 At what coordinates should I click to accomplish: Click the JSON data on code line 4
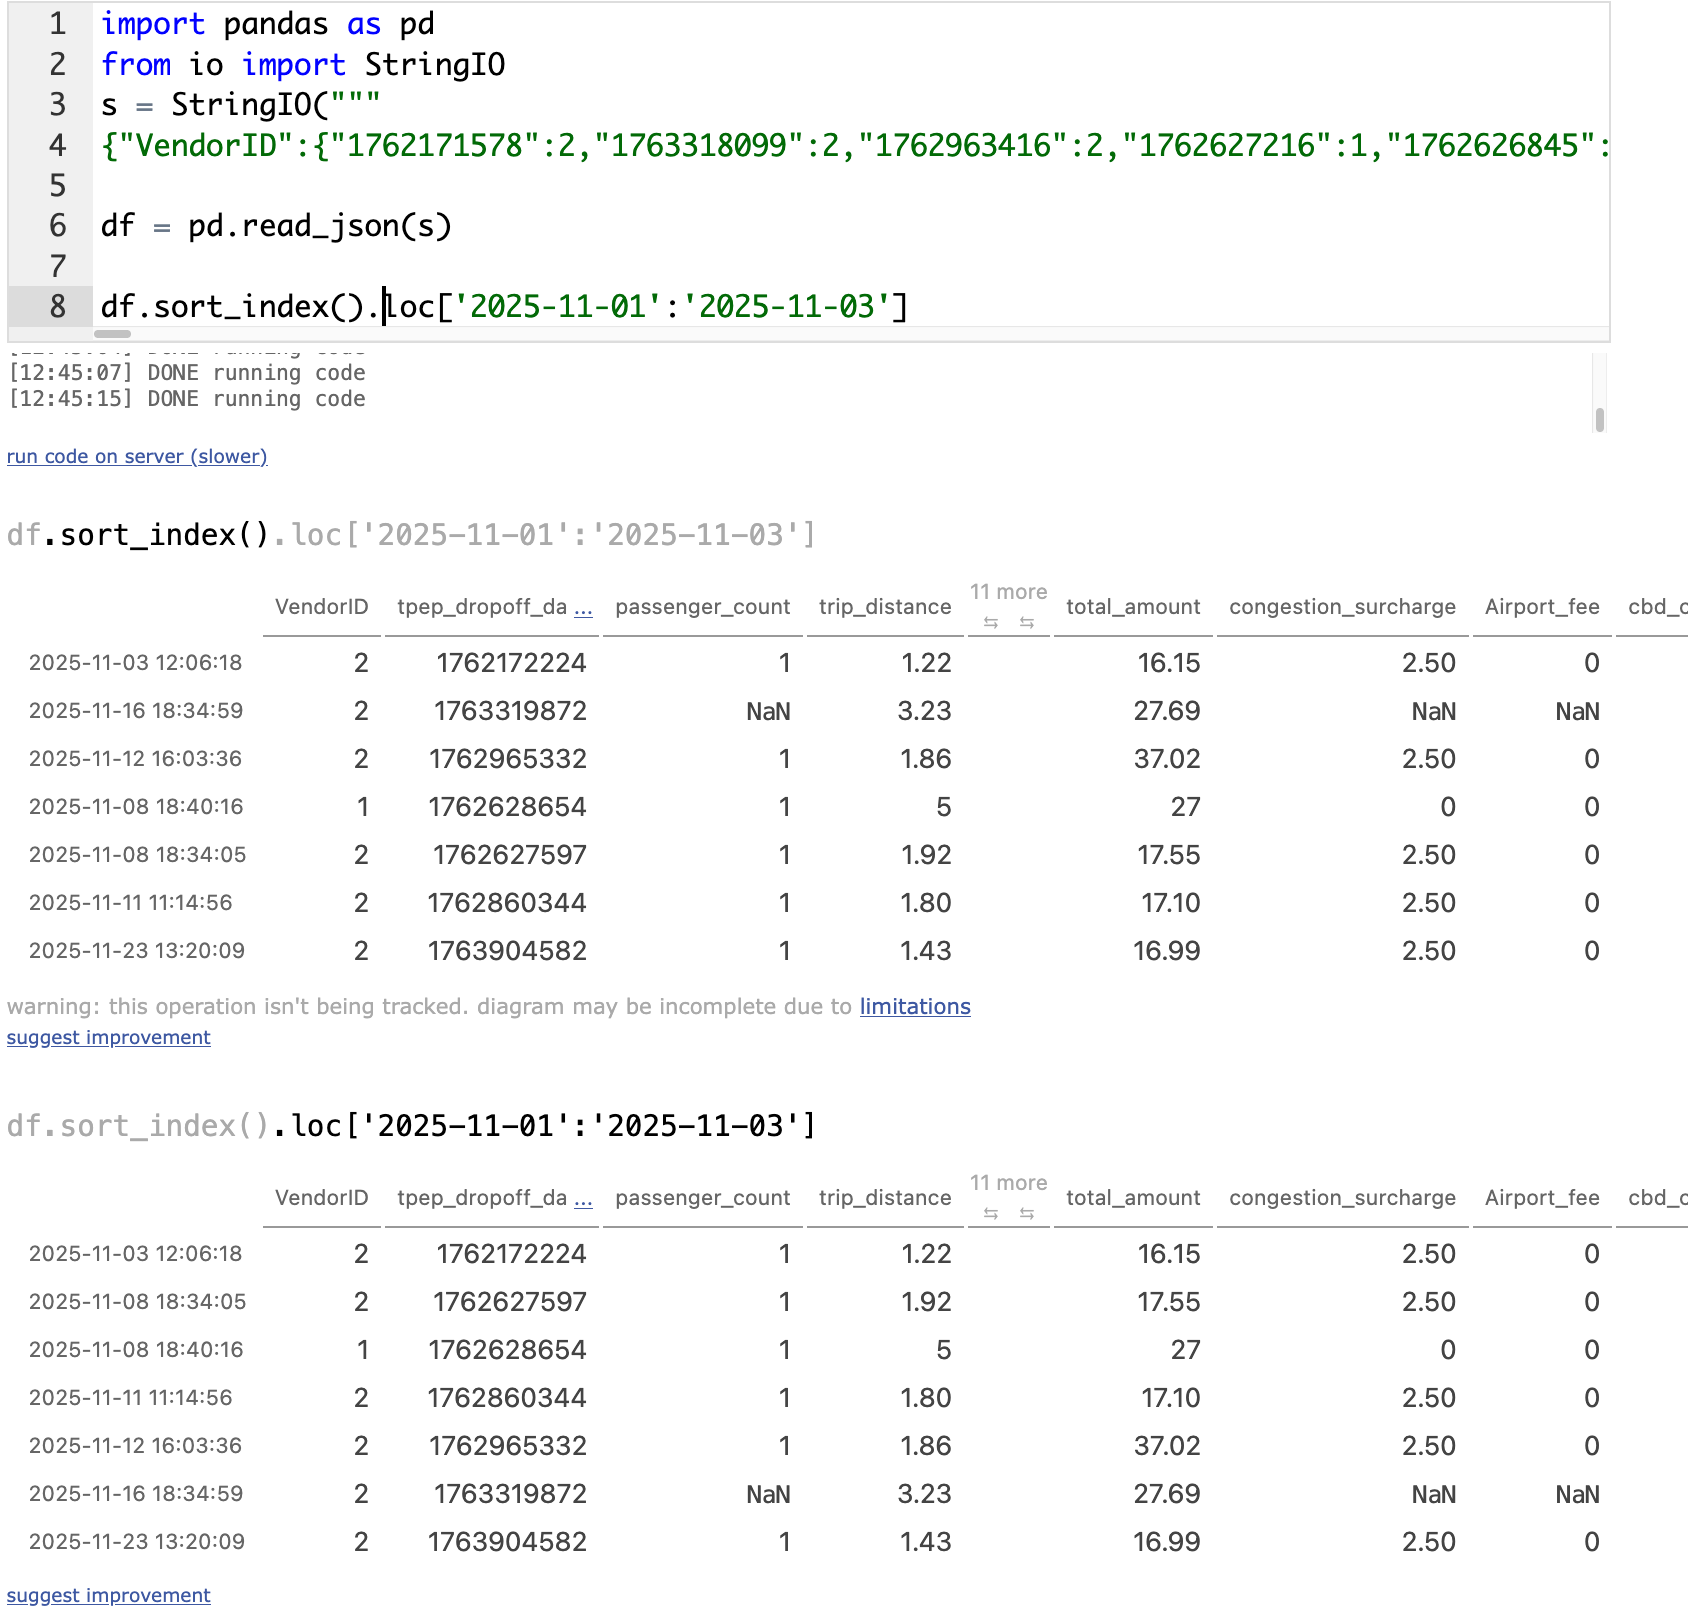coord(855,146)
